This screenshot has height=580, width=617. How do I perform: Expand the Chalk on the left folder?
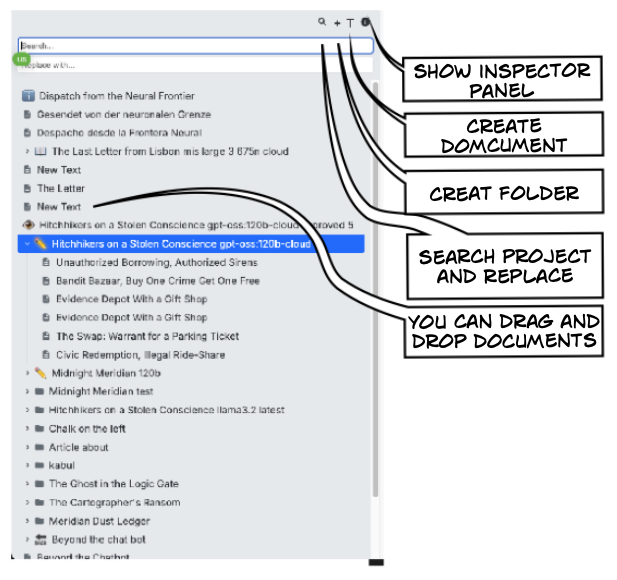click(x=27, y=428)
